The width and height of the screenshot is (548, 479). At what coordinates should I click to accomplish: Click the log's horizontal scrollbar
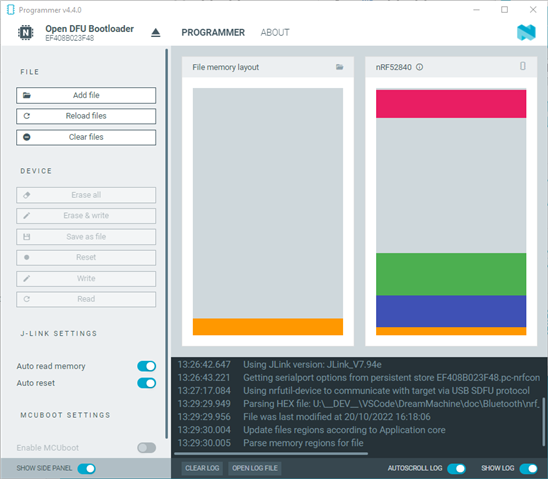tap(271, 453)
